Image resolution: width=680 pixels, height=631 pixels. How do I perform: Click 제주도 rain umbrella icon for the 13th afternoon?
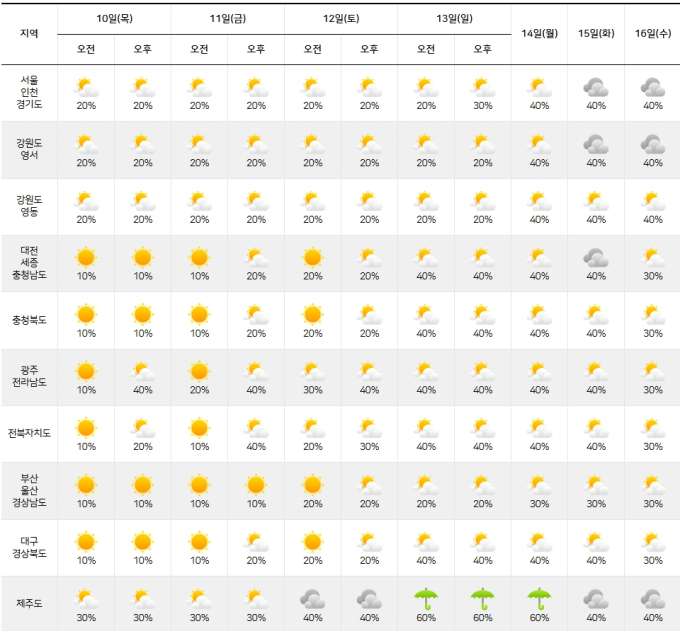click(483, 599)
